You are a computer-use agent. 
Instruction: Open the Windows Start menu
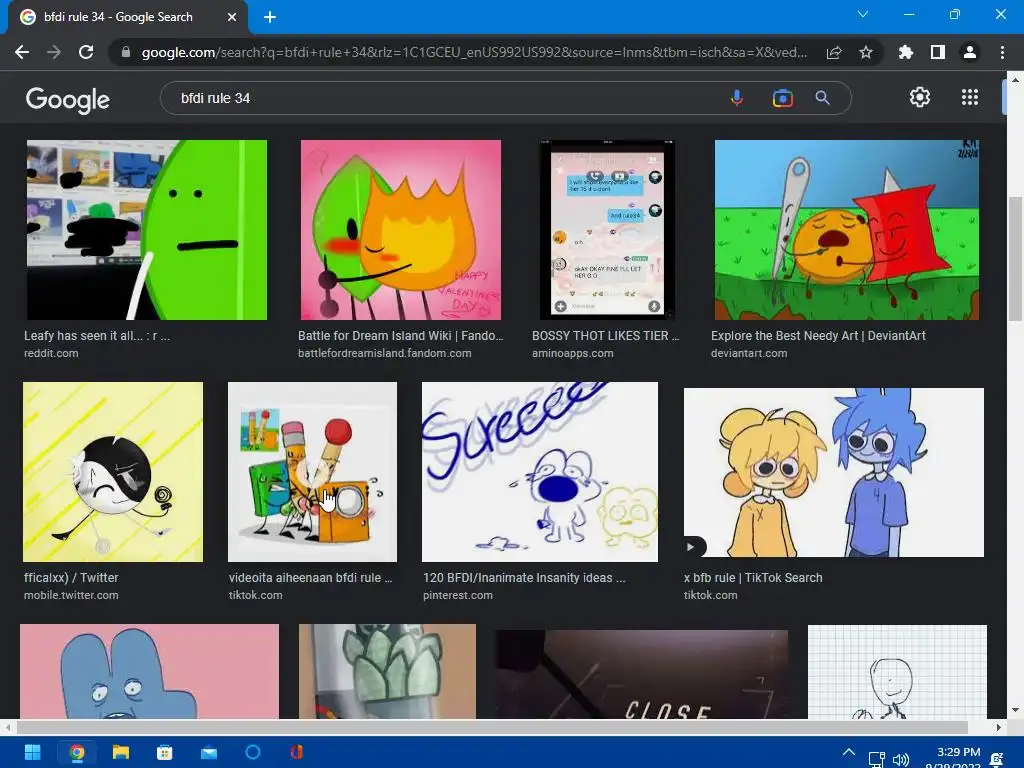pos(33,753)
